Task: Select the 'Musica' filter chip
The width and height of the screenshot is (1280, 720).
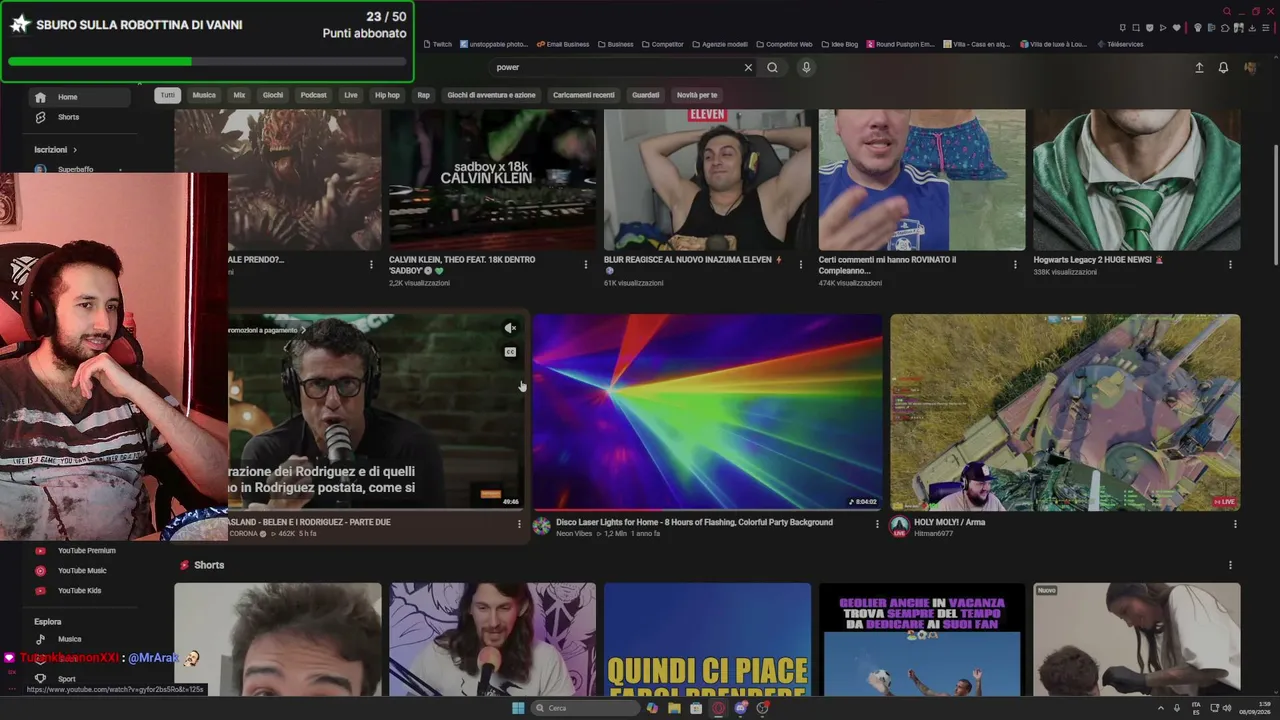Action: pyautogui.click(x=204, y=95)
